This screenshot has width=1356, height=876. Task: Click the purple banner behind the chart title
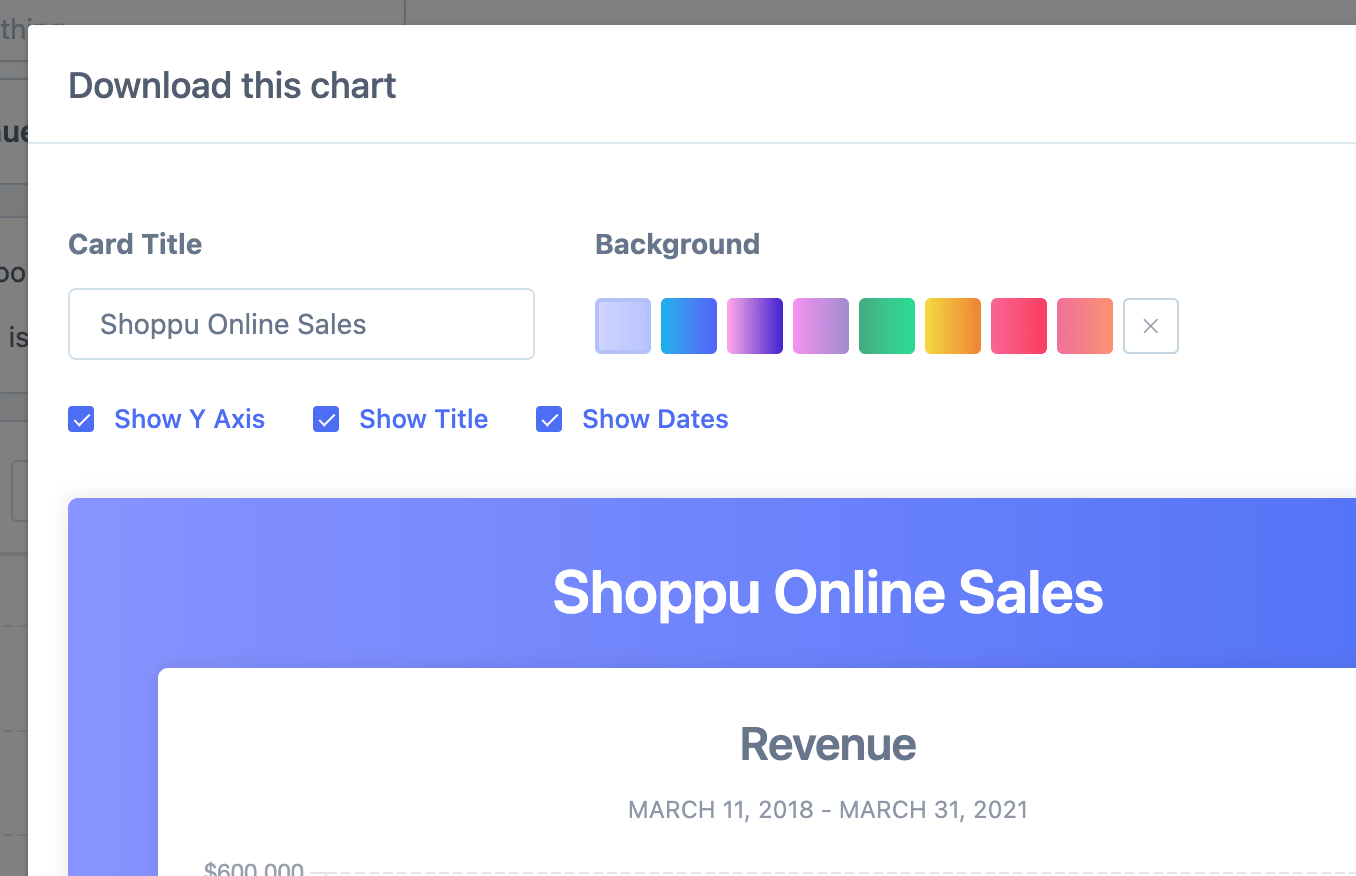827,592
